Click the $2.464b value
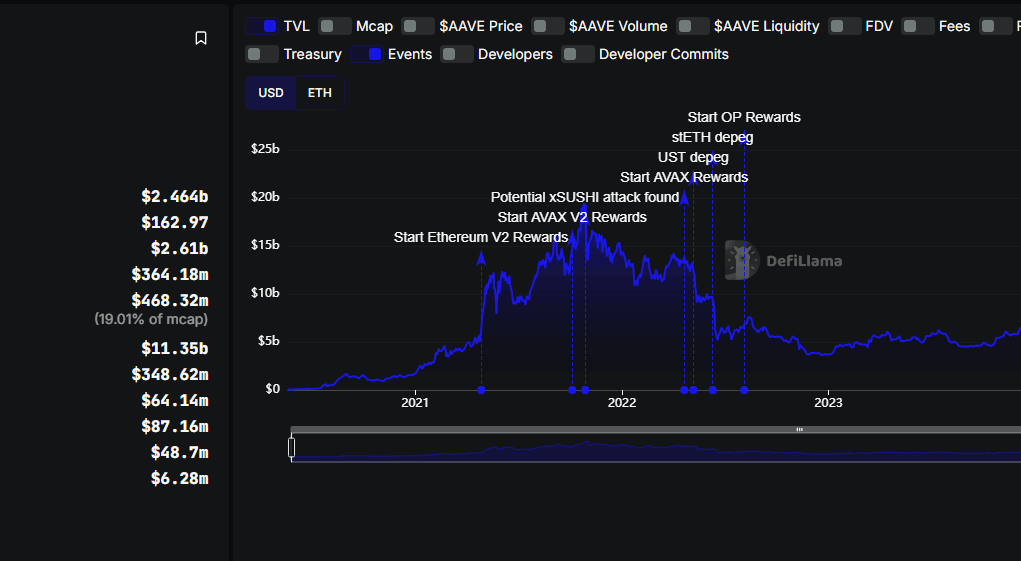Viewport: 1021px width, 561px height. (175, 197)
